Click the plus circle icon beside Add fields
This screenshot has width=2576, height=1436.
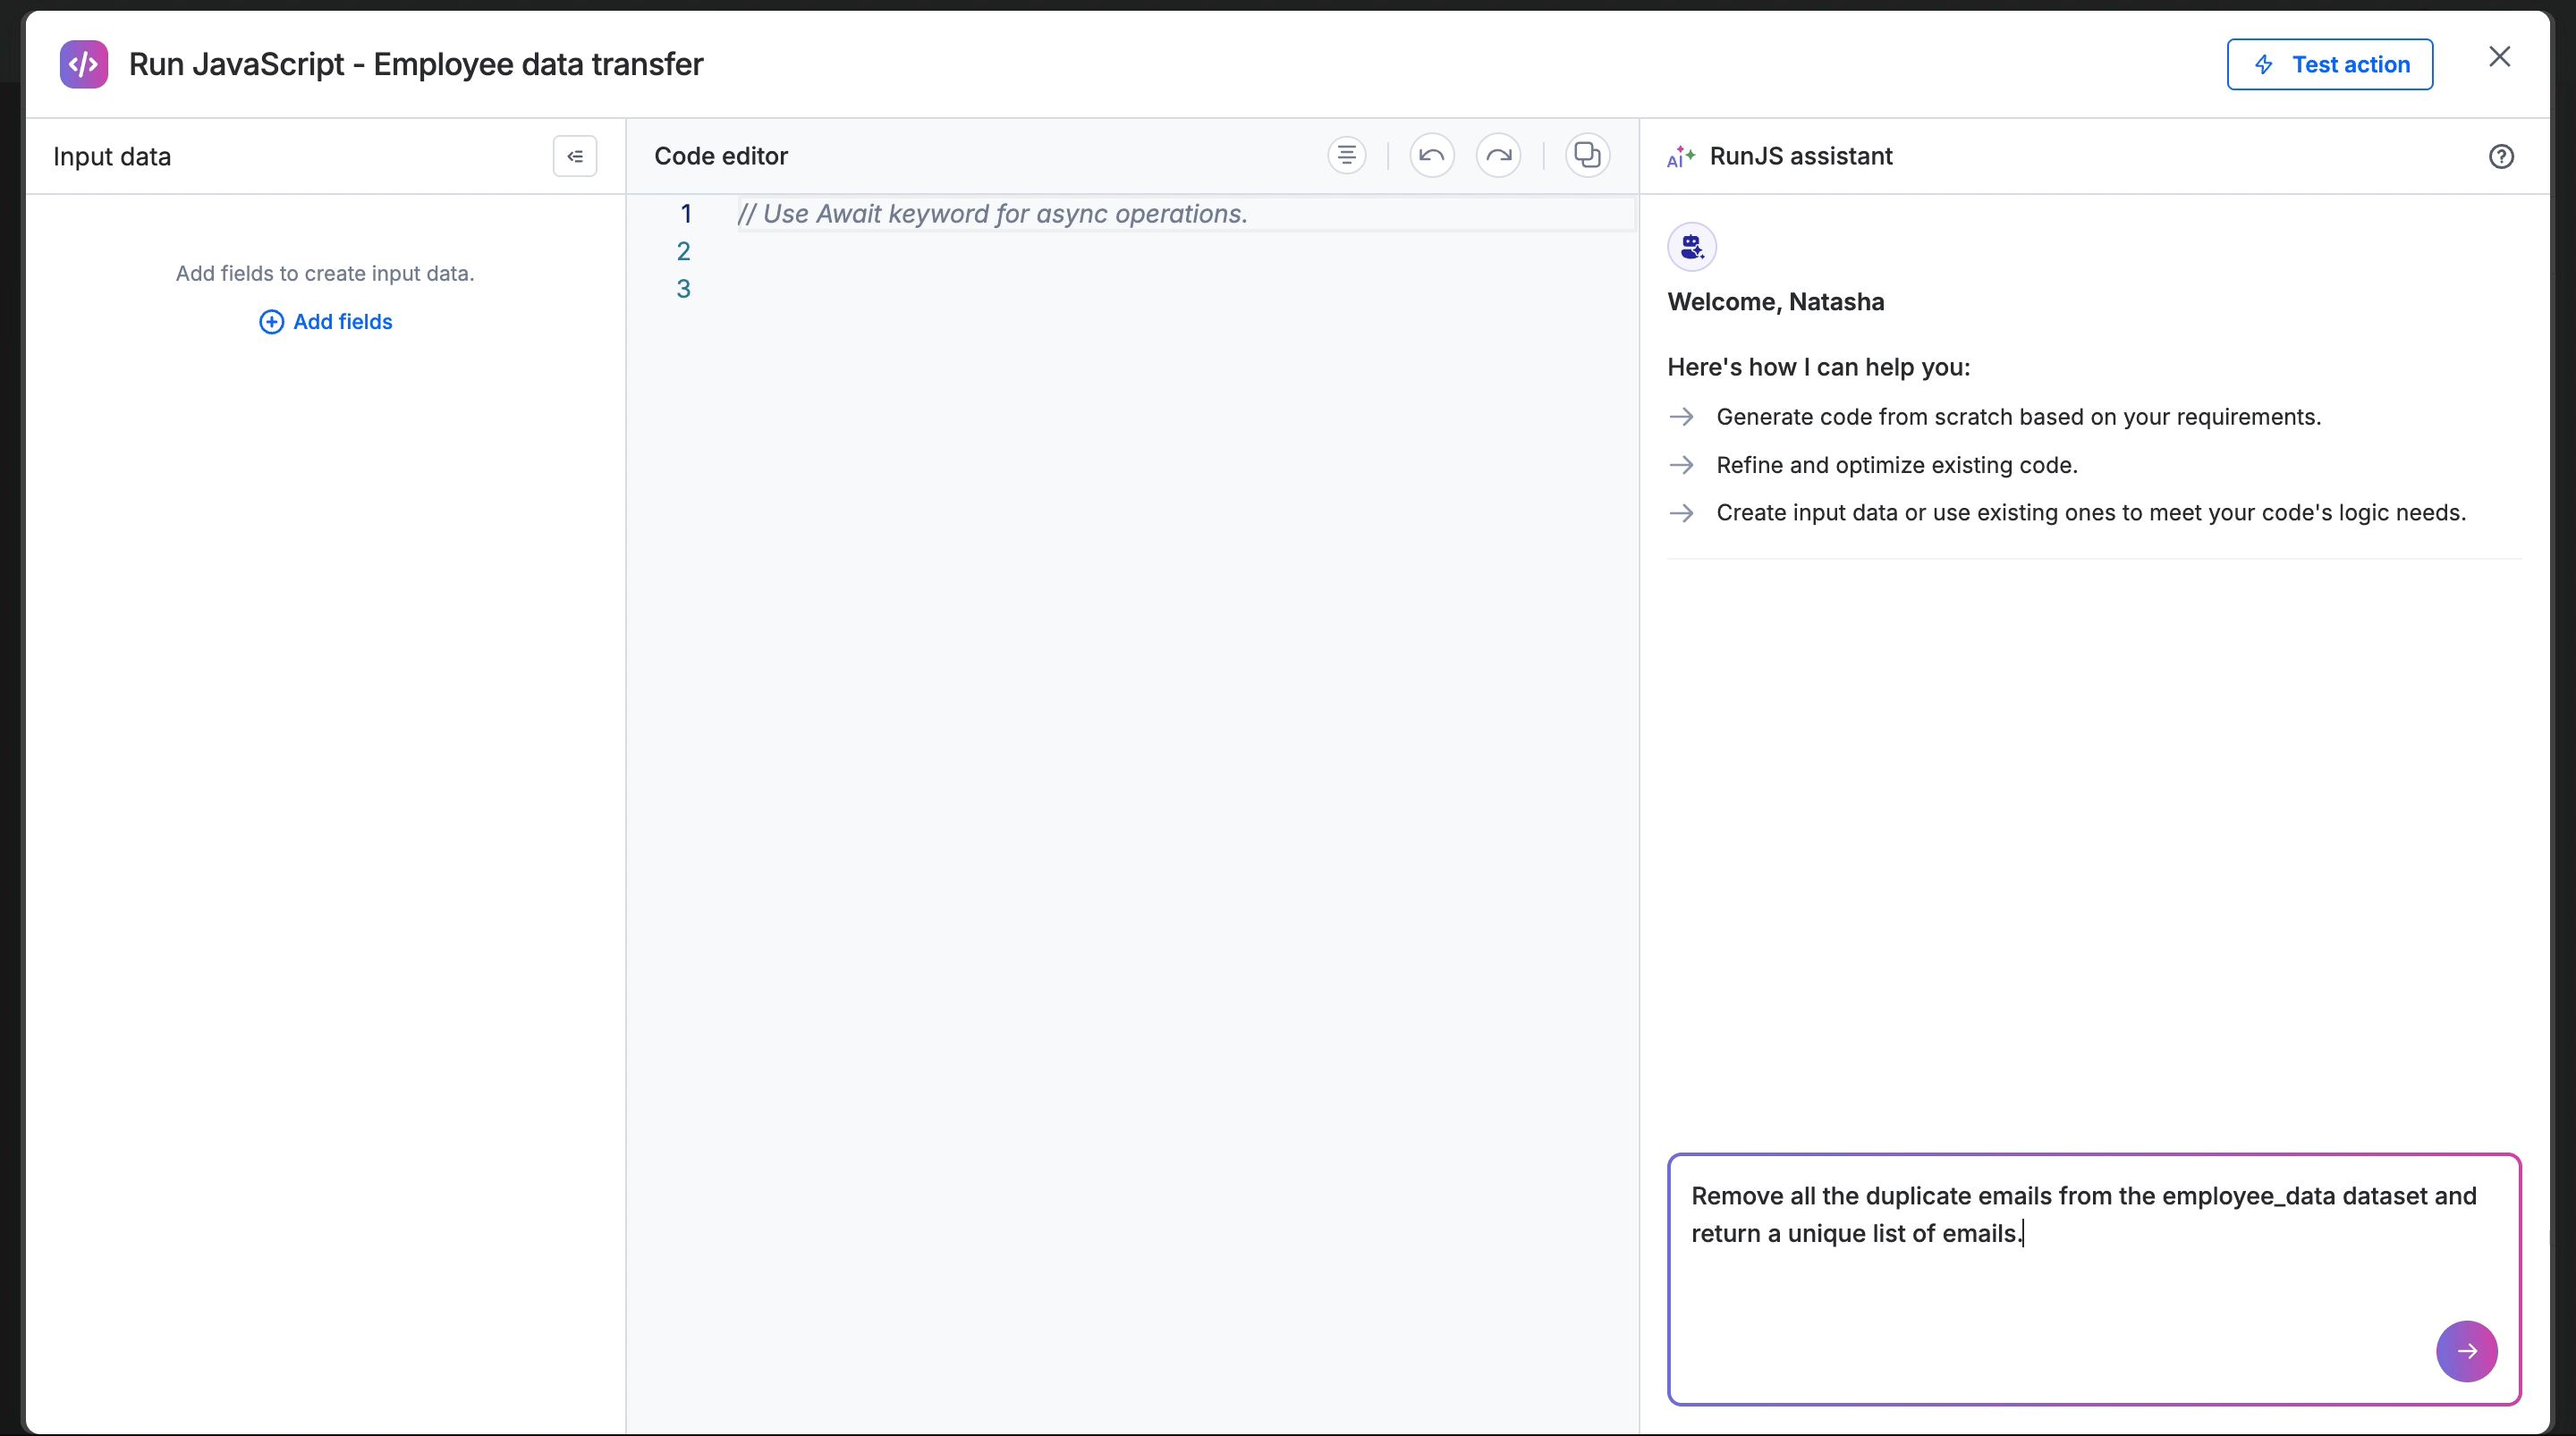pos(271,322)
